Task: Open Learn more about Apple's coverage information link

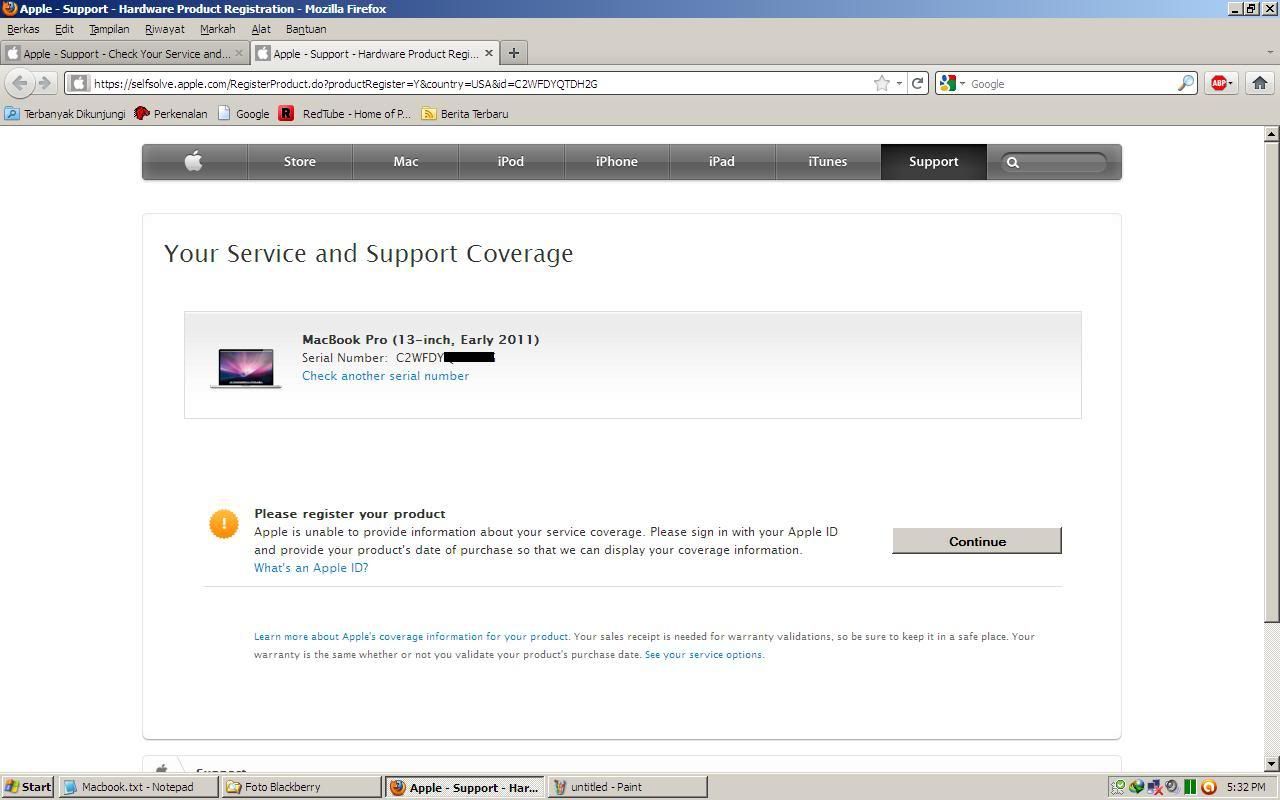Action: pyautogui.click(x=411, y=637)
